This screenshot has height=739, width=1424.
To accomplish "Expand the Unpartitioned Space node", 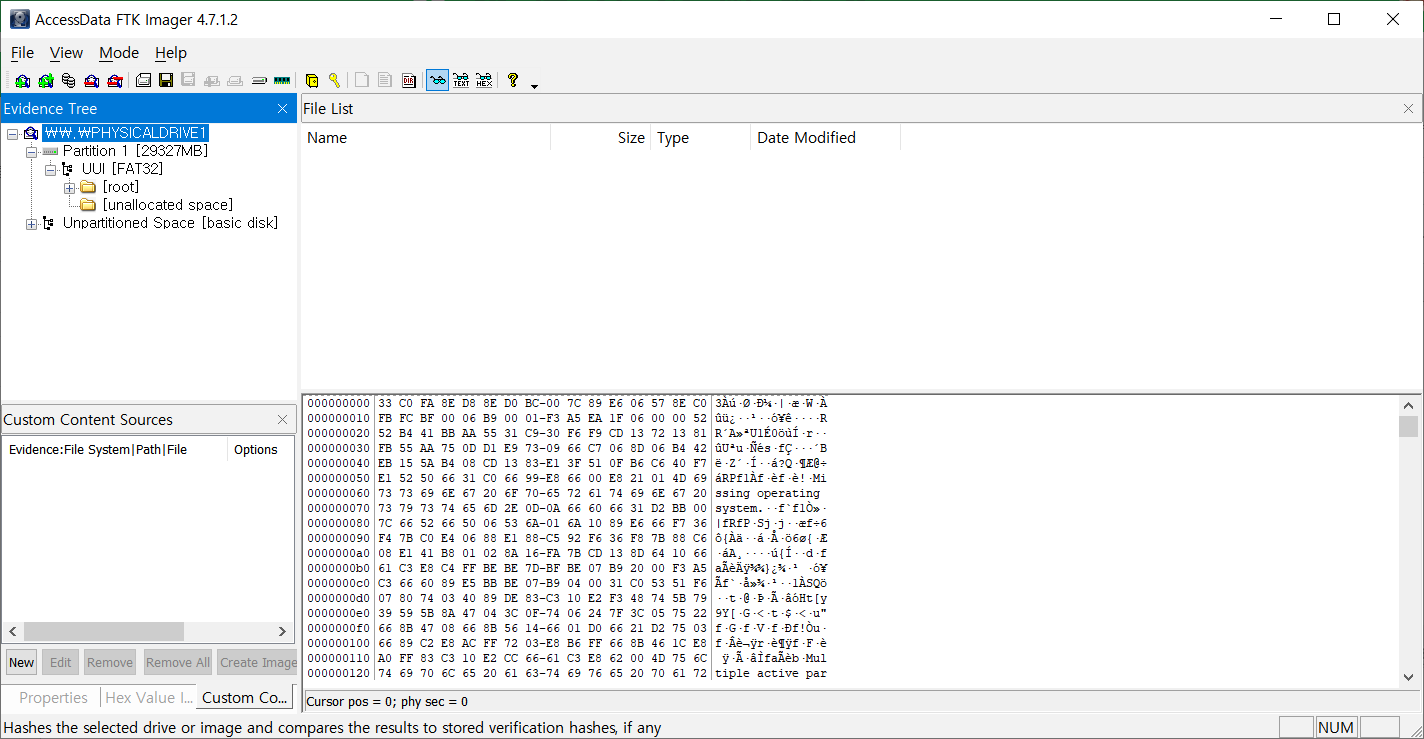I will 31,223.
